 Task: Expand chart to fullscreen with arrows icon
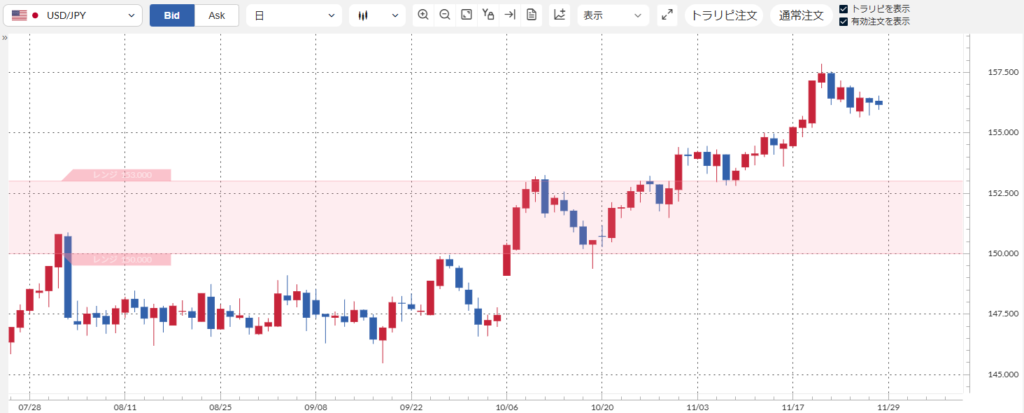tap(667, 16)
